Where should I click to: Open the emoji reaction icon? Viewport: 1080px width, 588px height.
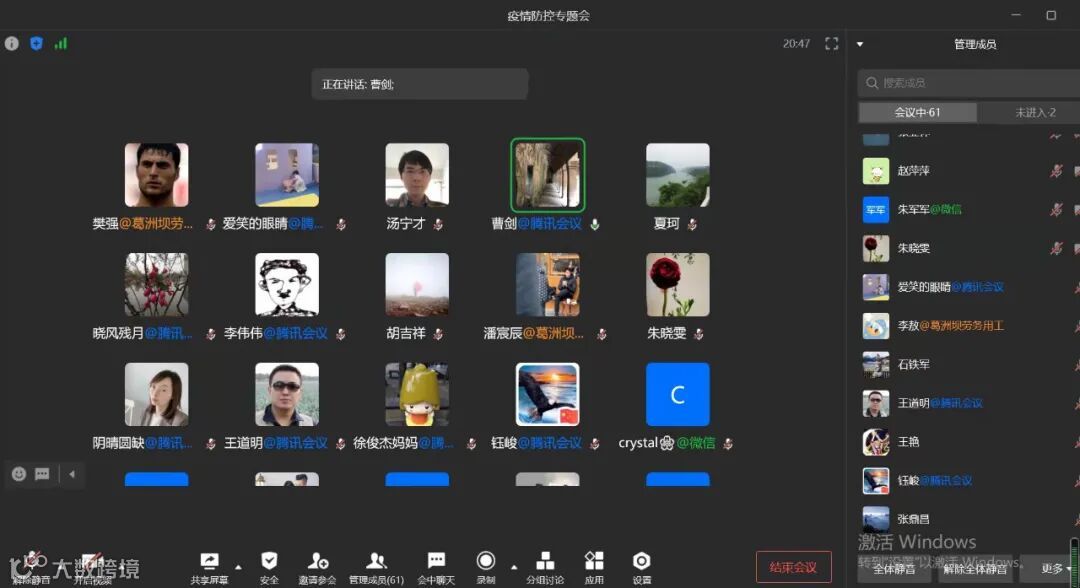(x=19, y=474)
